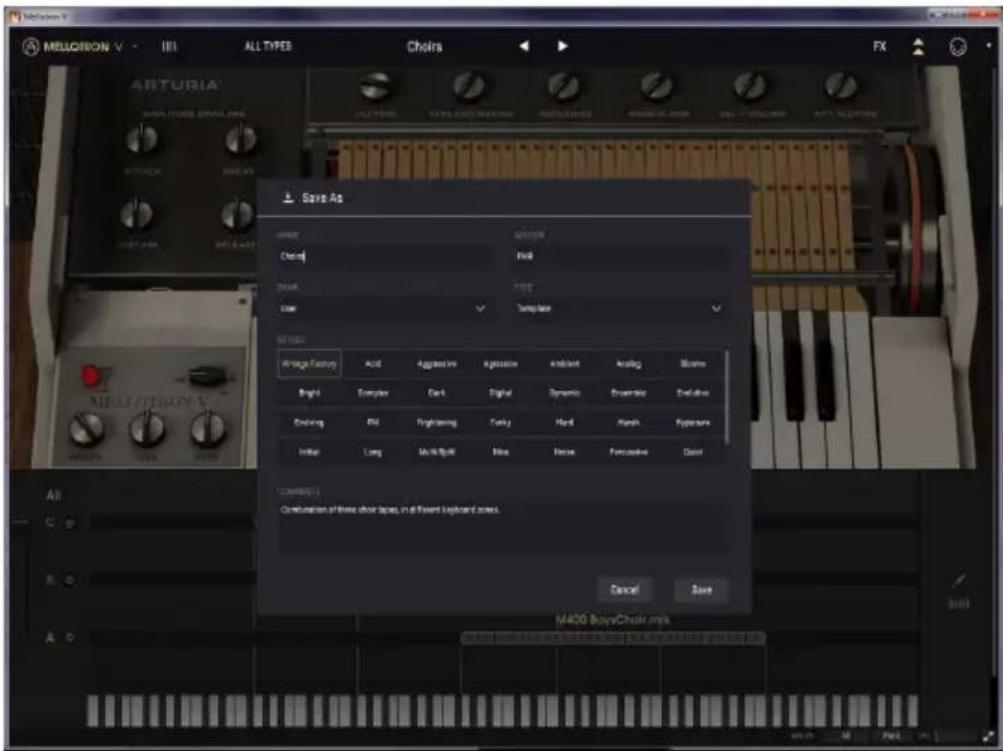Screen dimensions: 1003x751
Task: Toggle the Acid style tag
Action: click(x=373, y=364)
